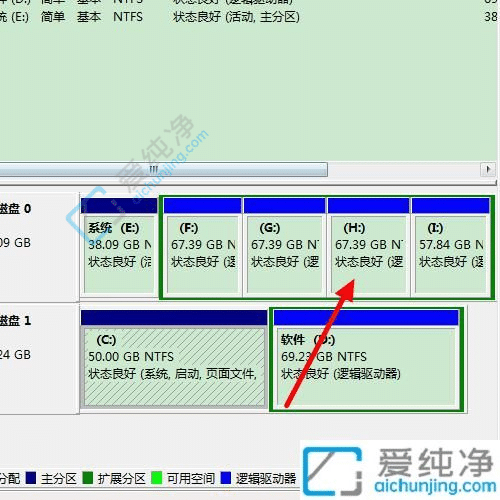Select the 软件 (D:) 69.23 GB partition
This screenshot has width=500, height=500.
[x=366, y=359]
